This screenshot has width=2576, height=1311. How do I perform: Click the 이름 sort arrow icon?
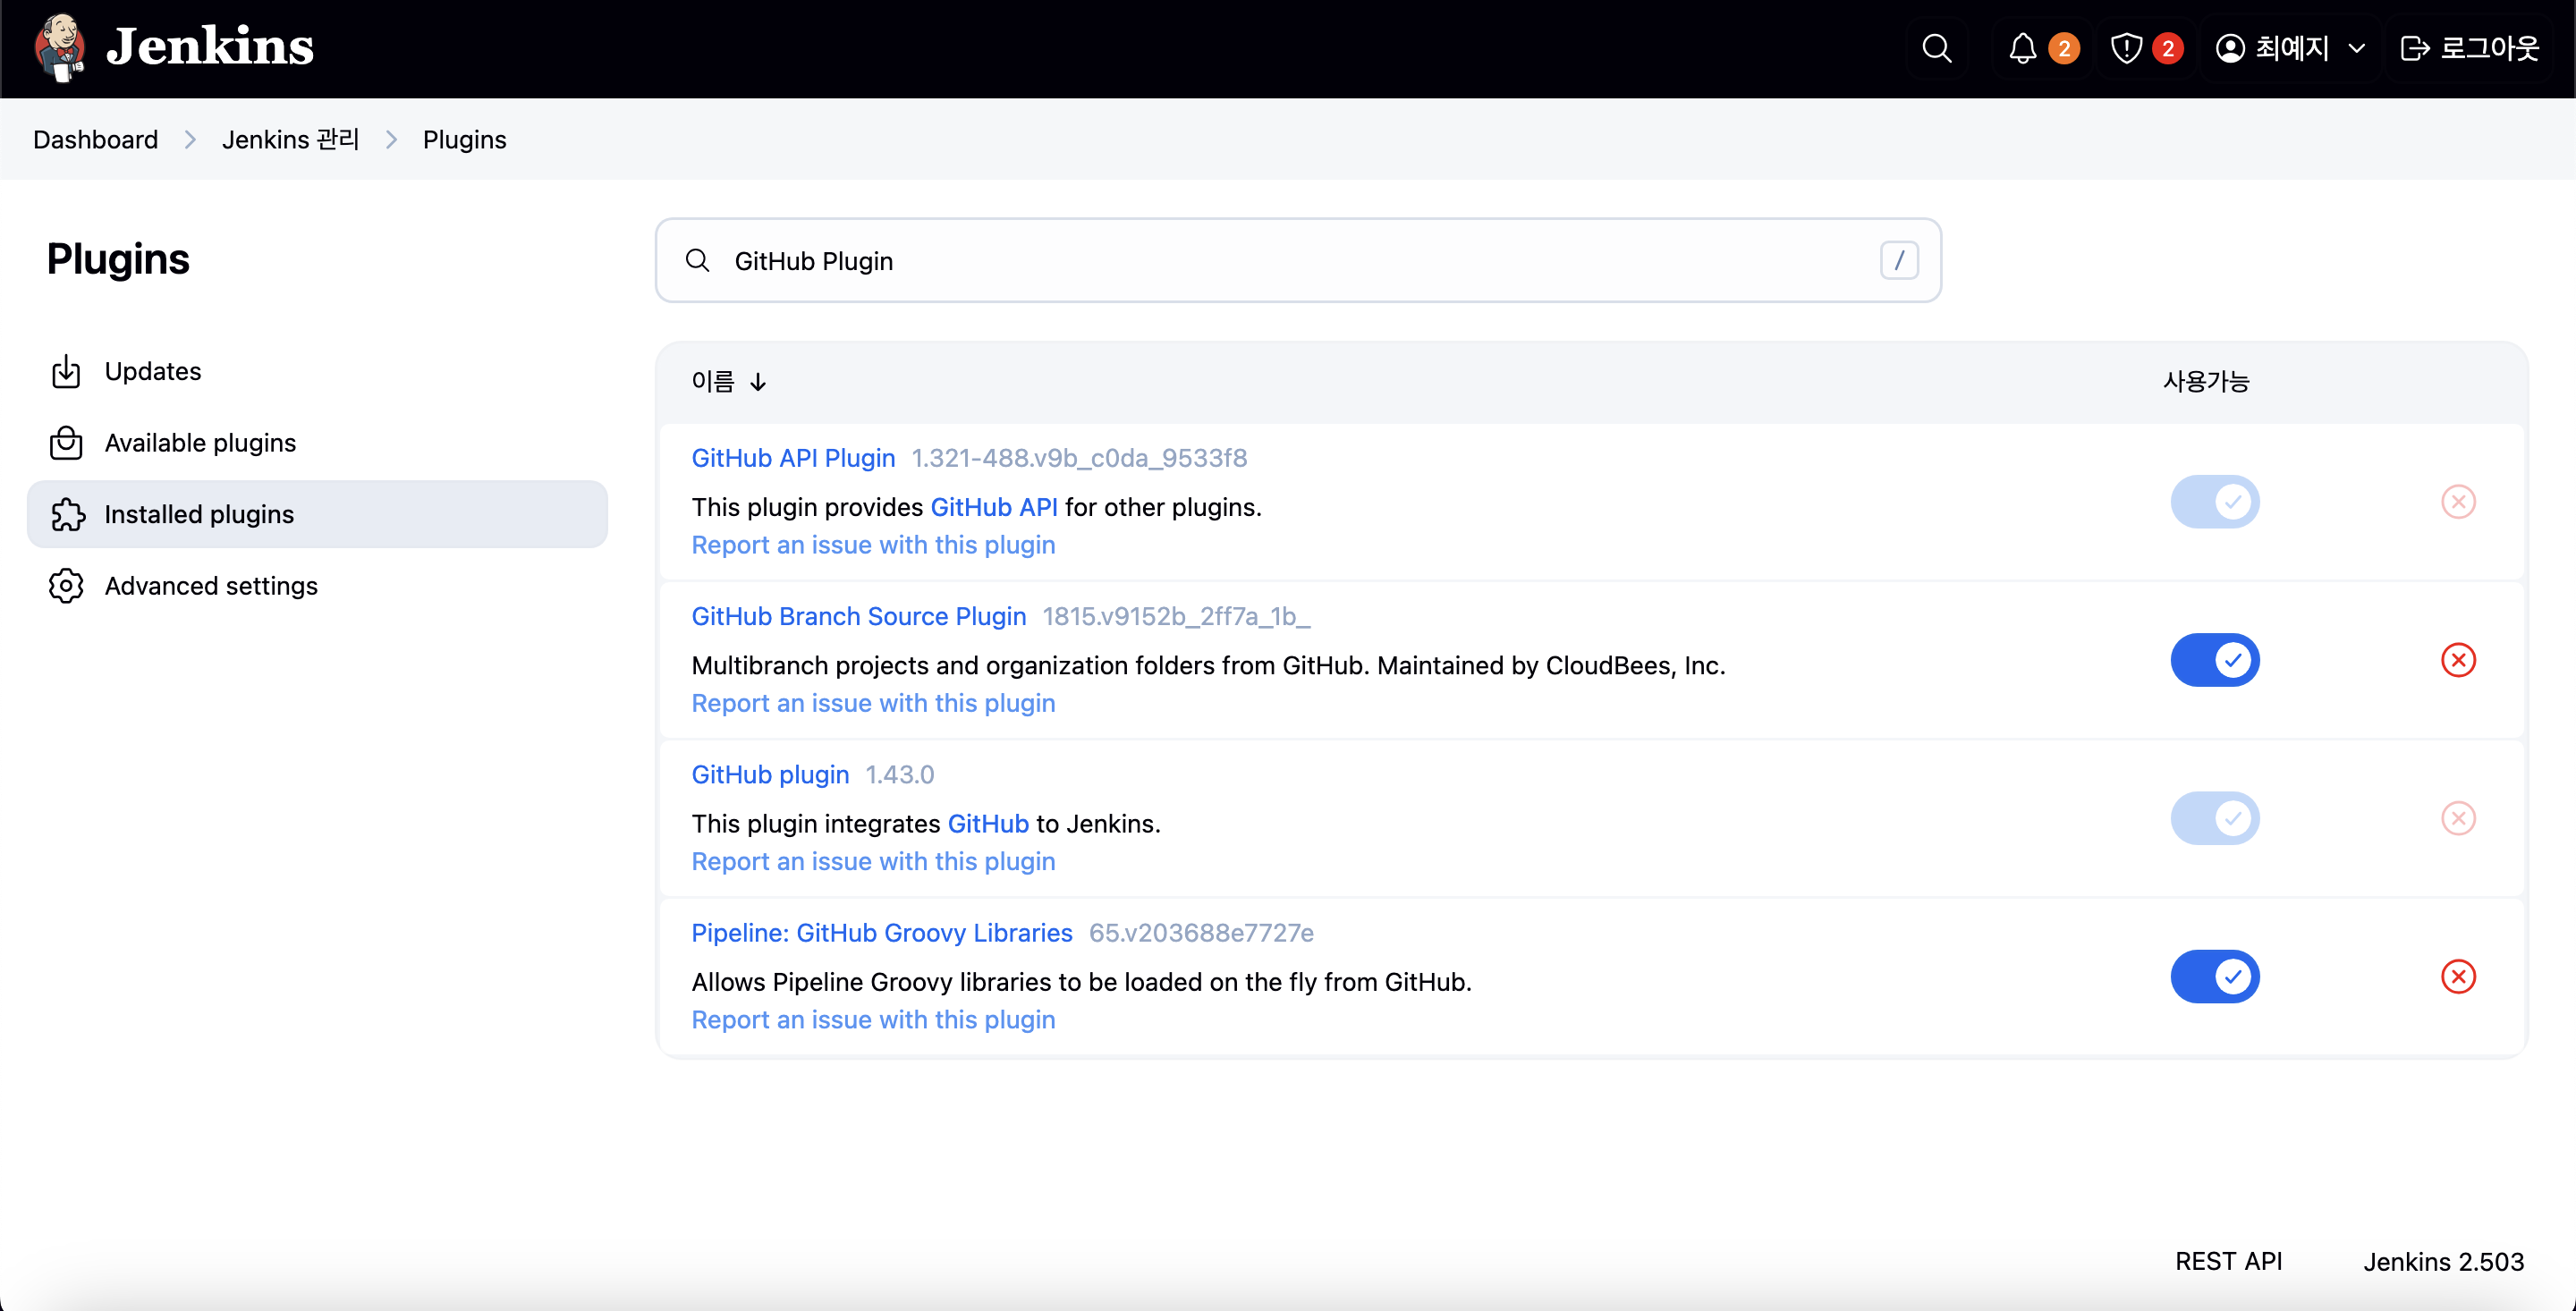(758, 382)
